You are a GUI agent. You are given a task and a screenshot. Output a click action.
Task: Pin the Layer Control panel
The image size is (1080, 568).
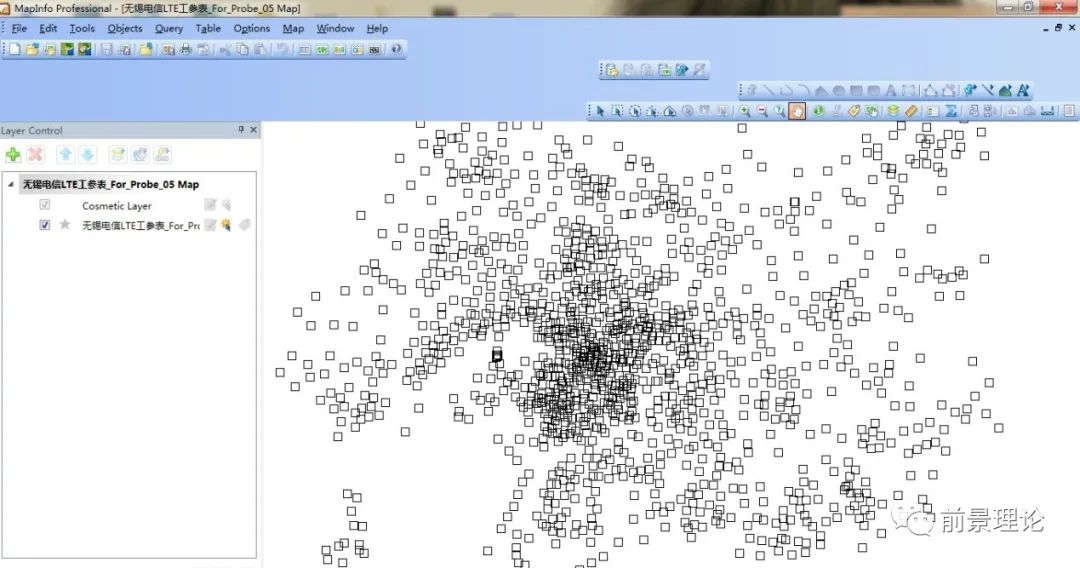241,129
